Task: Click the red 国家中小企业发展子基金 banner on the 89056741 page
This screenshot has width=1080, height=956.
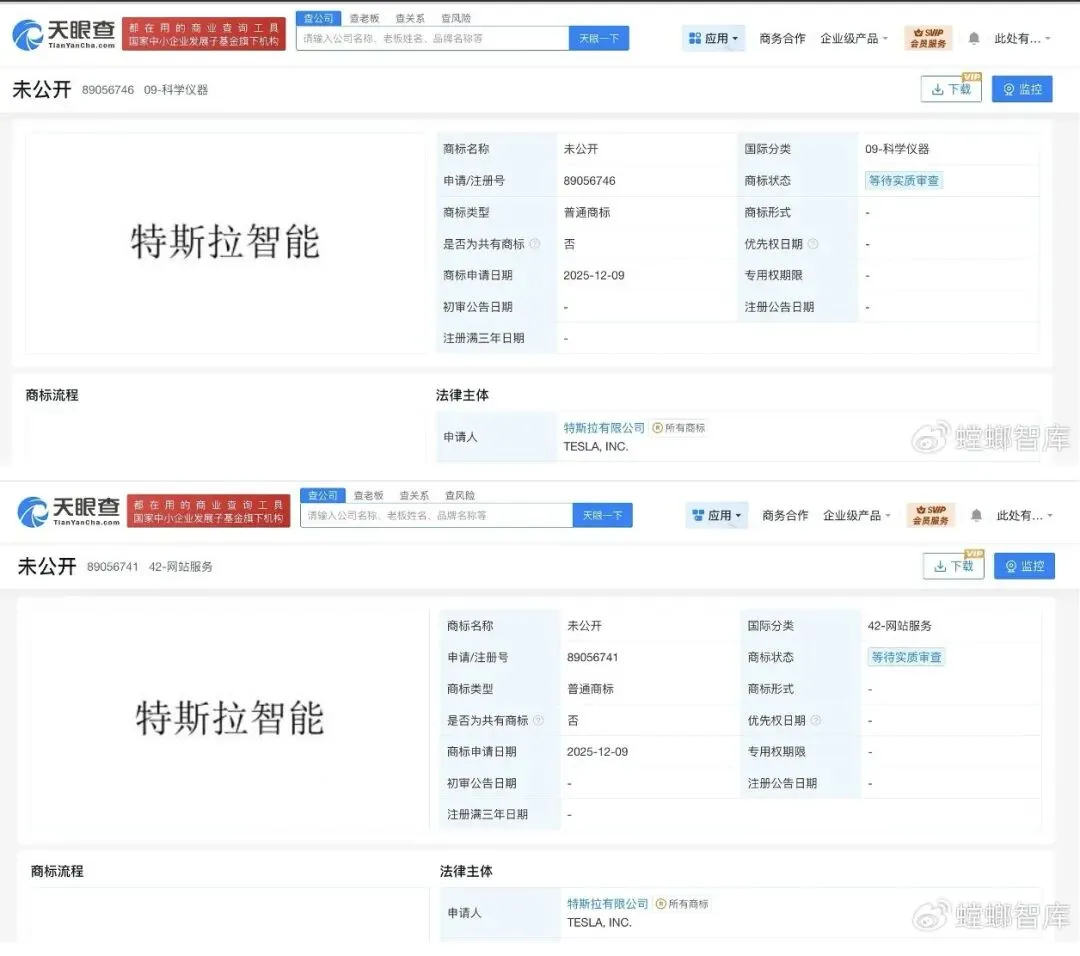Action: pyautogui.click(x=208, y=511)
